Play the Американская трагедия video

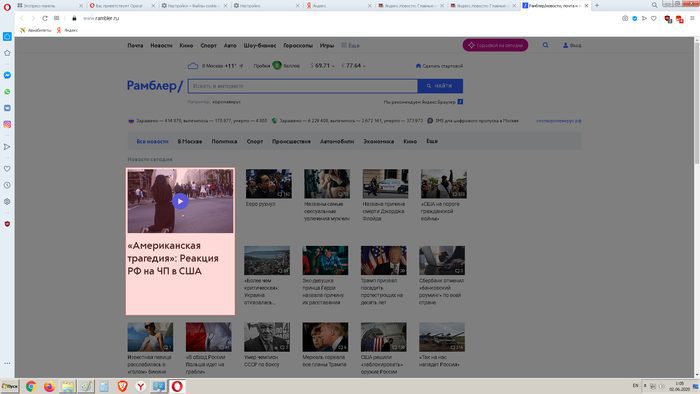(180, 201)
